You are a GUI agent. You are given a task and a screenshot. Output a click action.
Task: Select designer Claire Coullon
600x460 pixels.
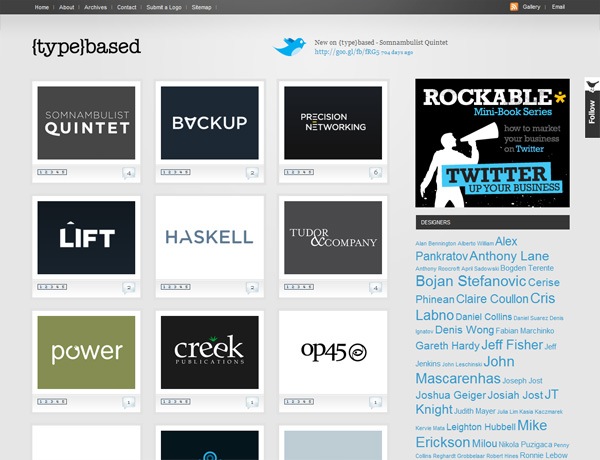click(x=492, y=299)
